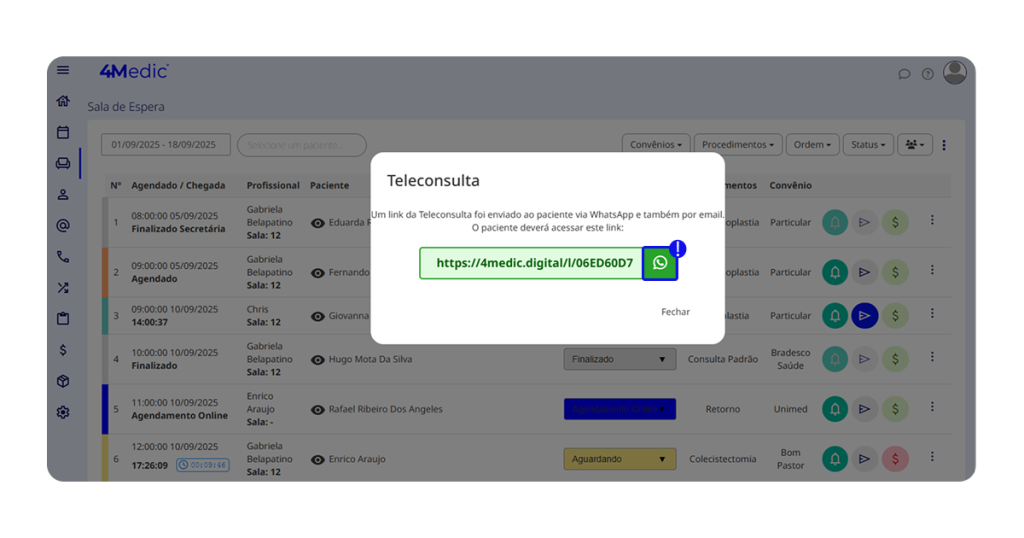1024x538 pixels.
Task: Open the Status filter menu
Action: [867, 145]
